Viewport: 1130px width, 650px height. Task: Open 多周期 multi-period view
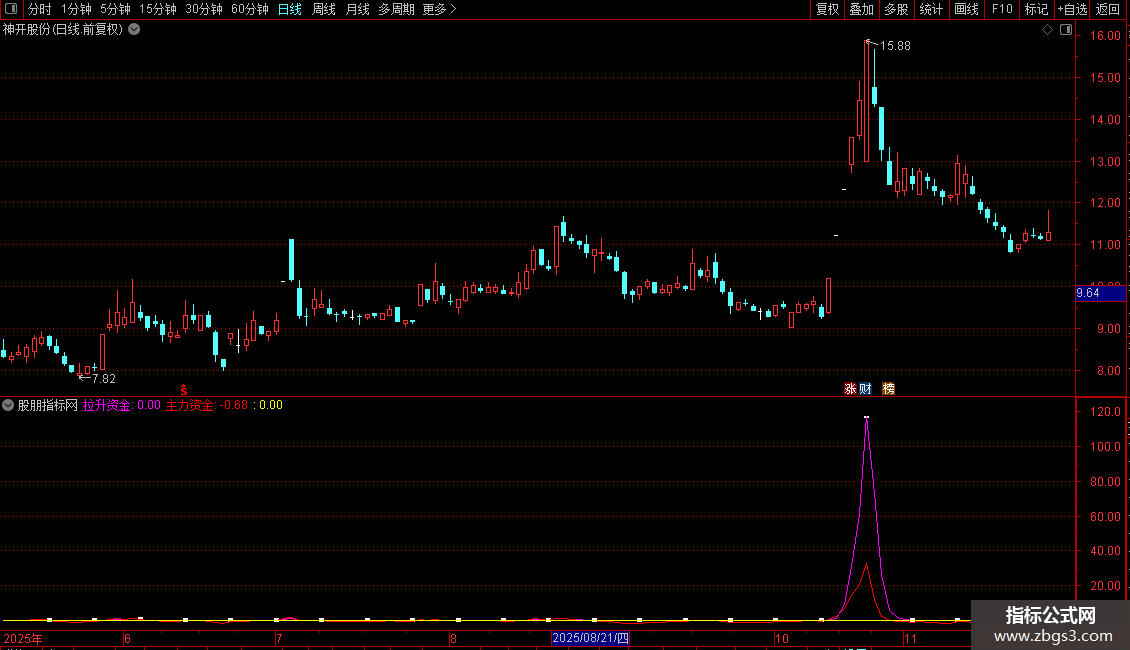point(396,9)
